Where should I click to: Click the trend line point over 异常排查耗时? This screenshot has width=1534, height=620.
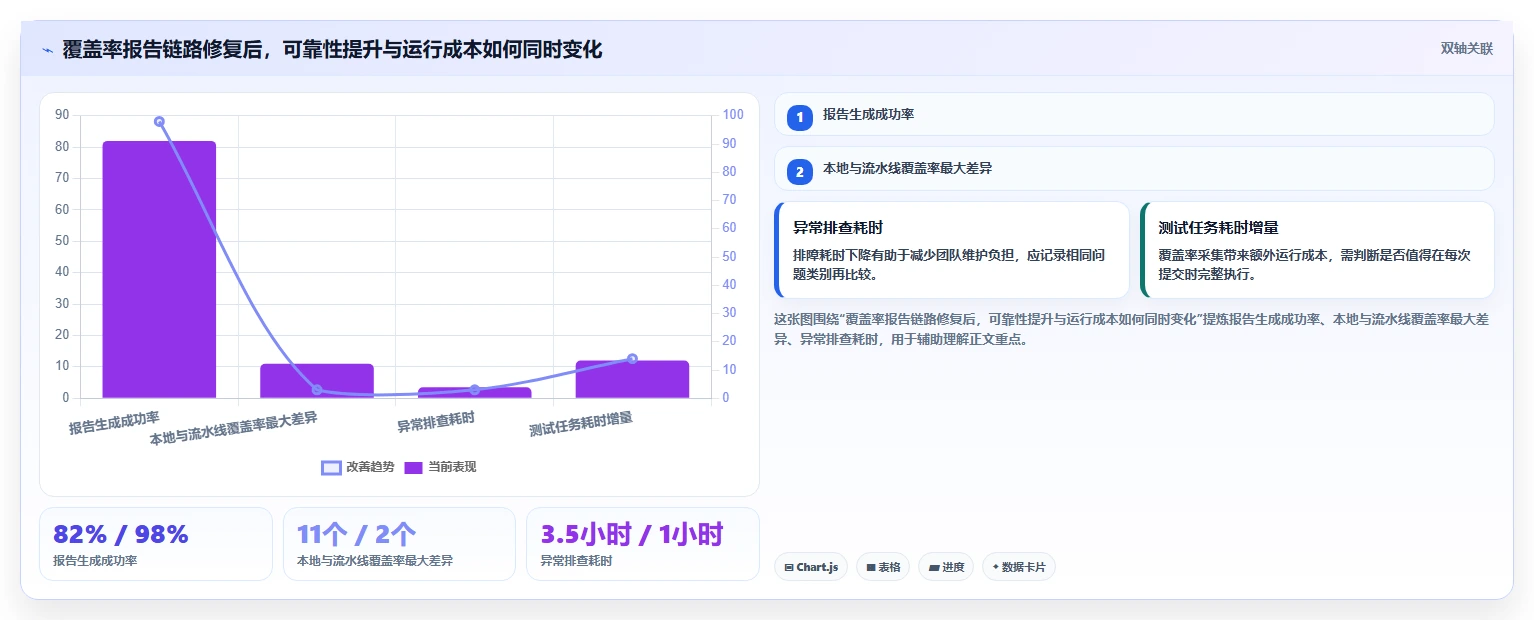point(474,390)
